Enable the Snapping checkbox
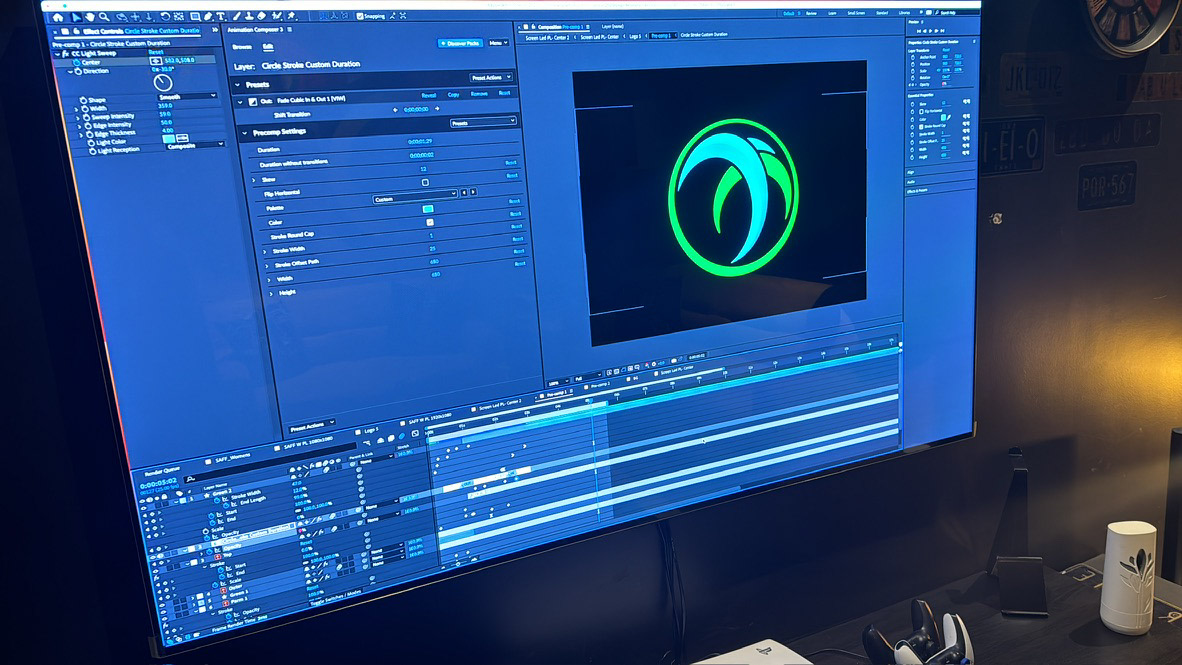This screenshot has width=1182, height=665. [x=360, y=16]
